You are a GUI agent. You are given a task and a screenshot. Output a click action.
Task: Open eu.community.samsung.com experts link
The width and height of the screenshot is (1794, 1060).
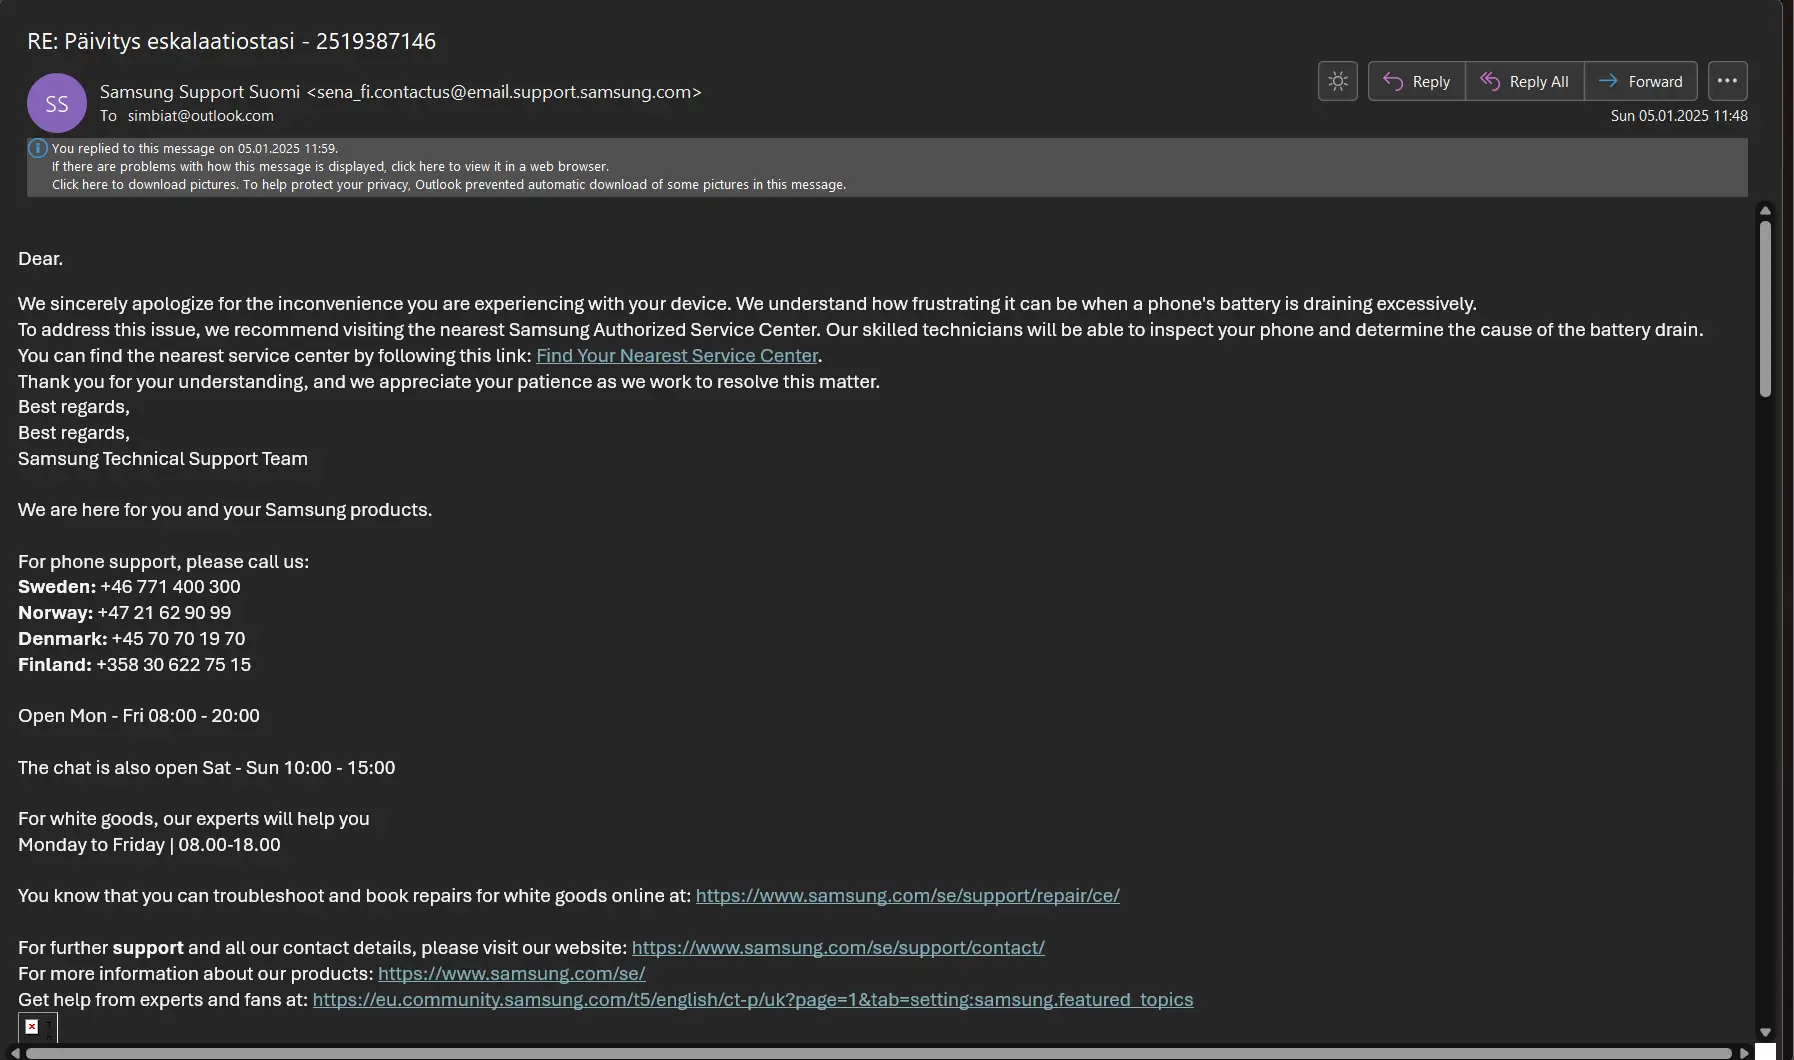(x=753, y=999)
